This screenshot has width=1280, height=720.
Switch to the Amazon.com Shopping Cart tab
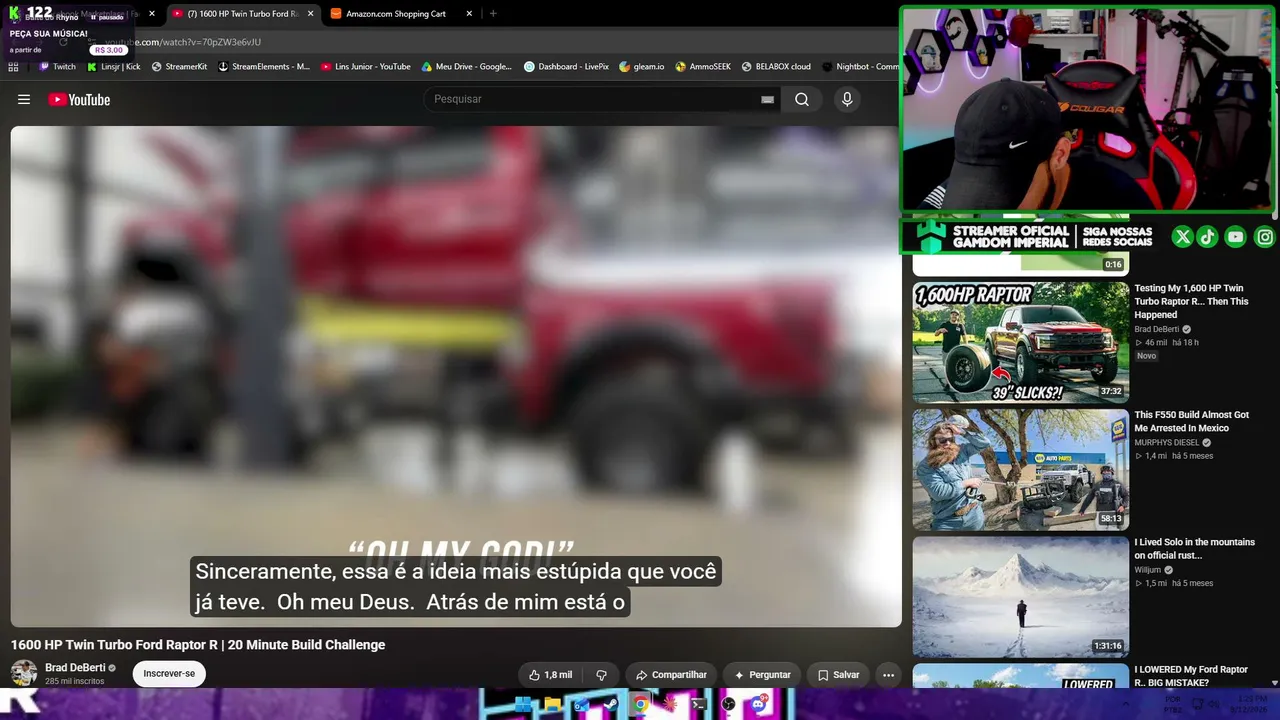(x=395, y=14)
